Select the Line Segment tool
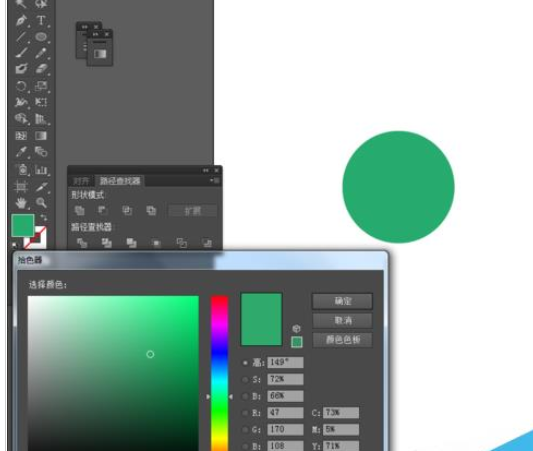Viewport: 533px width, 451px height. 21,37
